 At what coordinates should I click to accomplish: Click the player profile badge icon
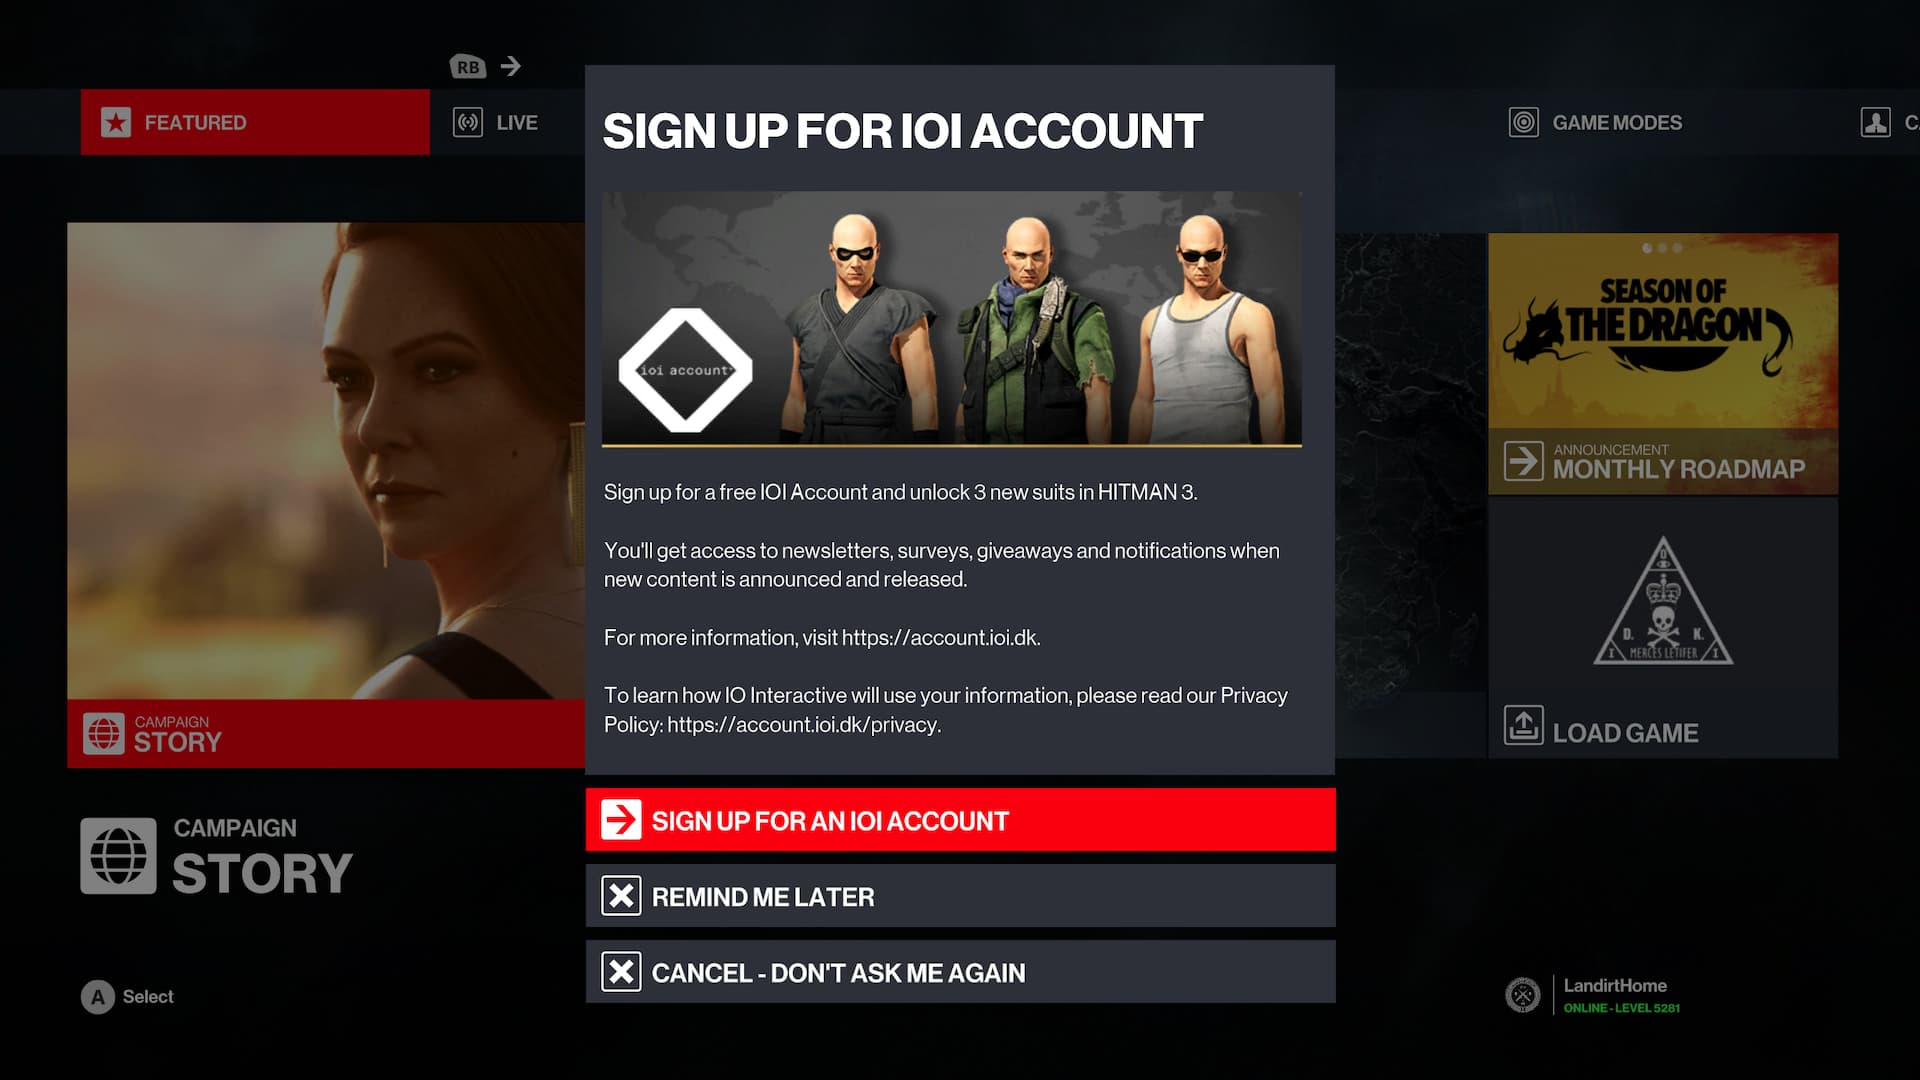coord(1522,995)
